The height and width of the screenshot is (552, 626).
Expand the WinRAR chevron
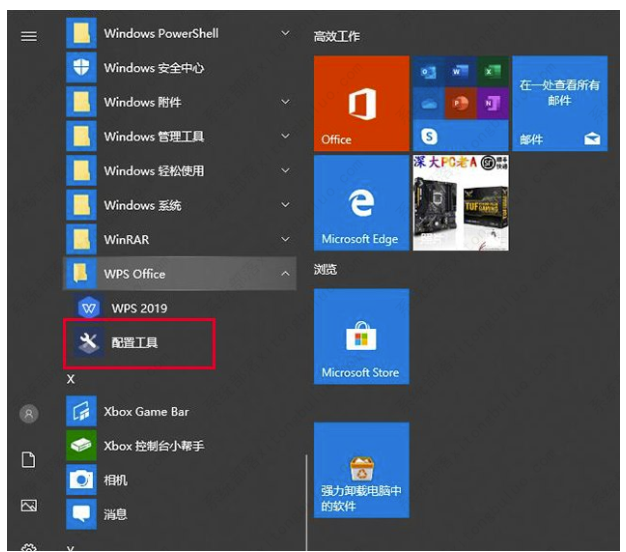285,239
